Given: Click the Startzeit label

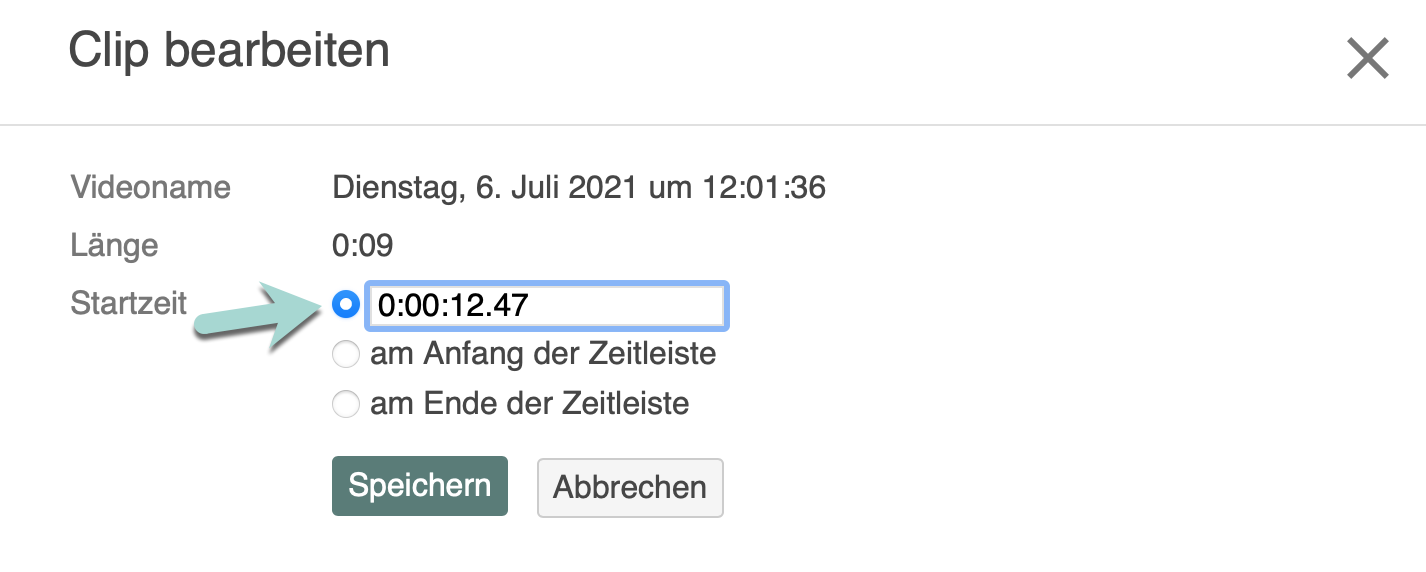Looking at the screenshot, I should click(128, 303).
